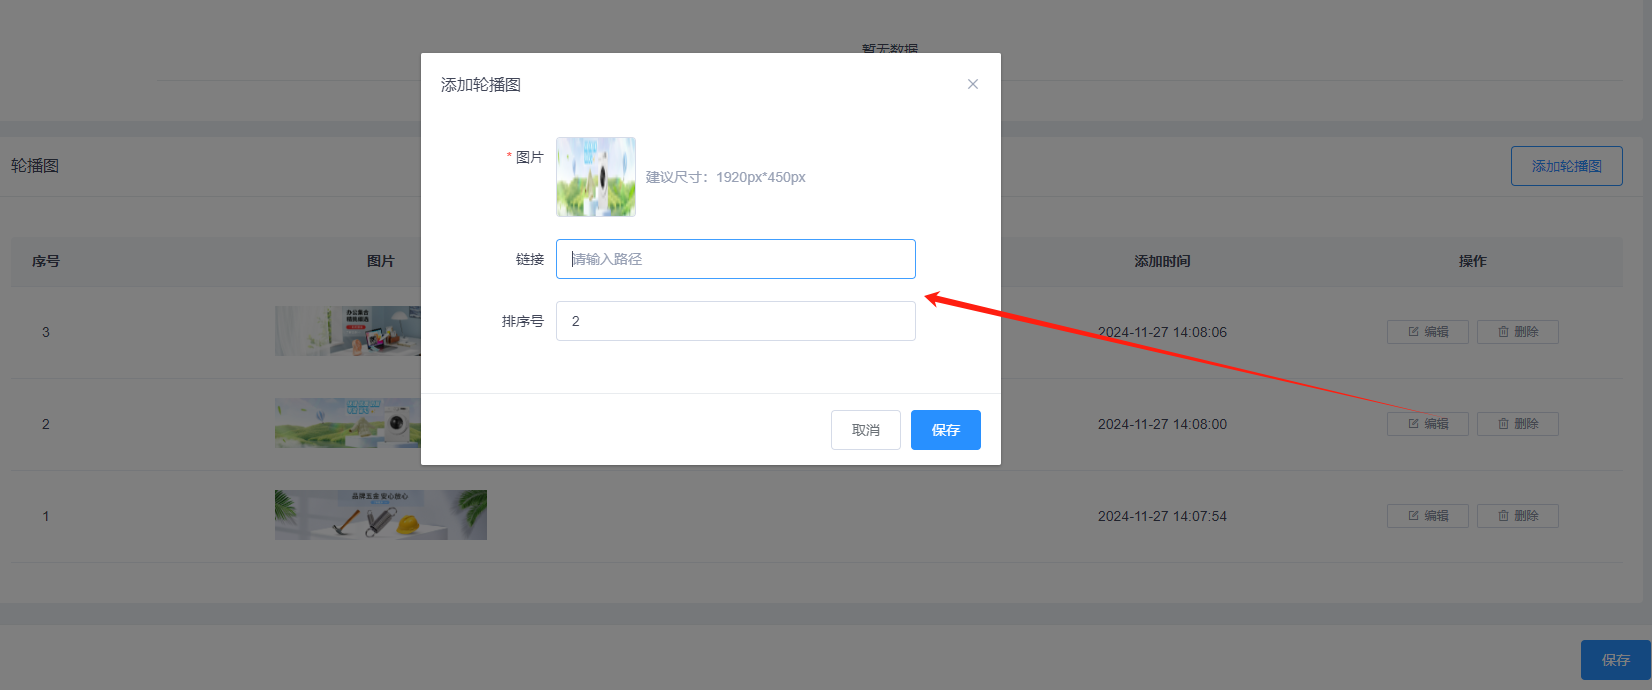
Task: Open the washing machine banner thumbnail in row 2
Action: (x=347, y=423)
